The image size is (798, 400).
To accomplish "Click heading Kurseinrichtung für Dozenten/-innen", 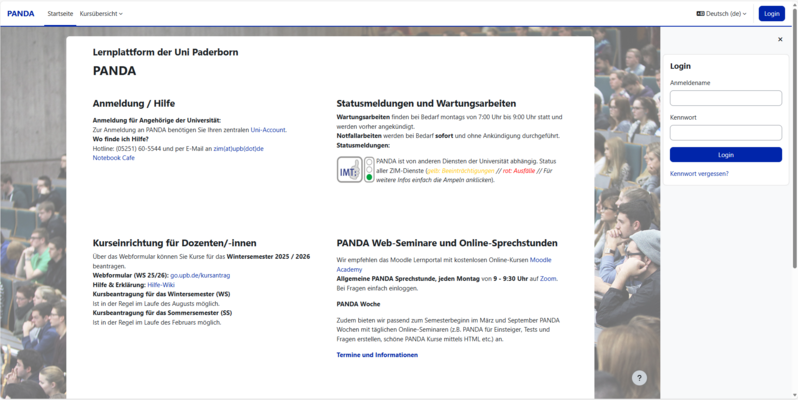I will click(175, 243).
